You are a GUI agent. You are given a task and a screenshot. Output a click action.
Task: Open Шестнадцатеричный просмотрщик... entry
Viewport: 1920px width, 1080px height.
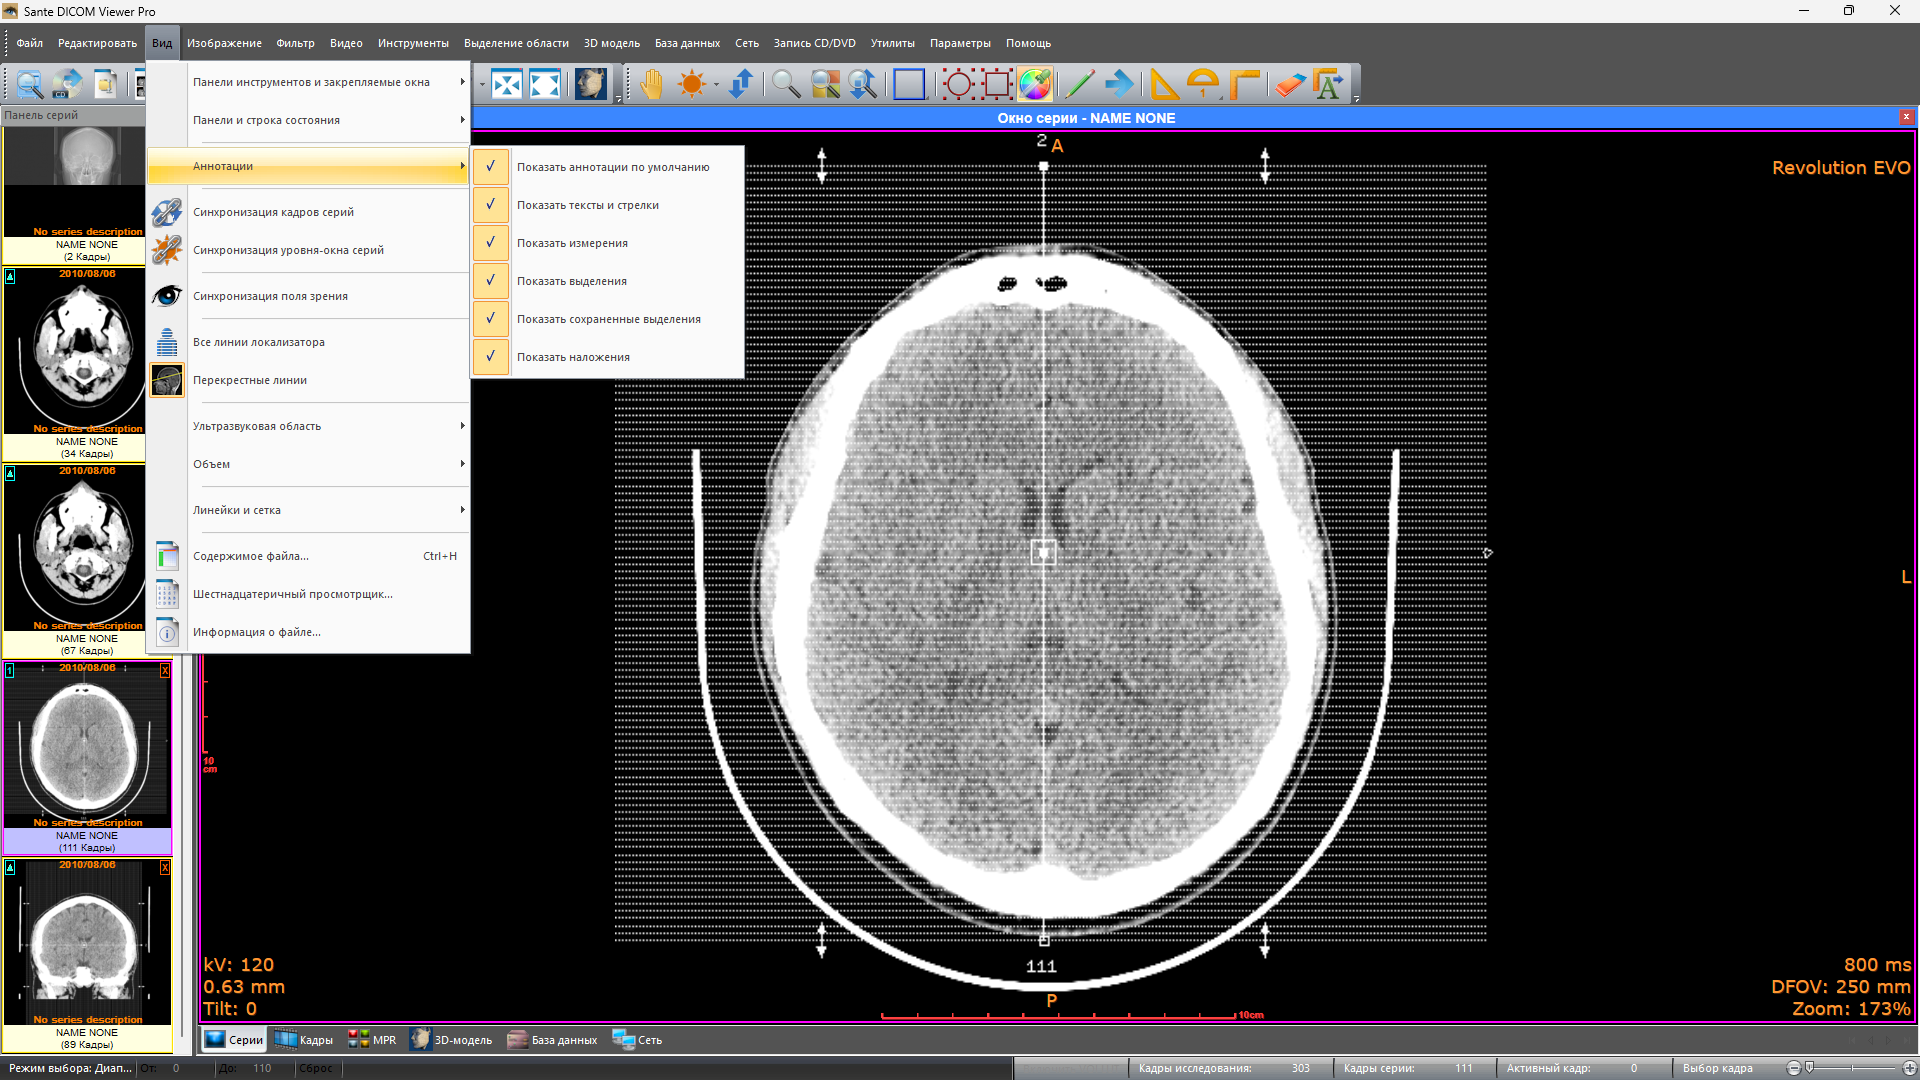point(309,594)
